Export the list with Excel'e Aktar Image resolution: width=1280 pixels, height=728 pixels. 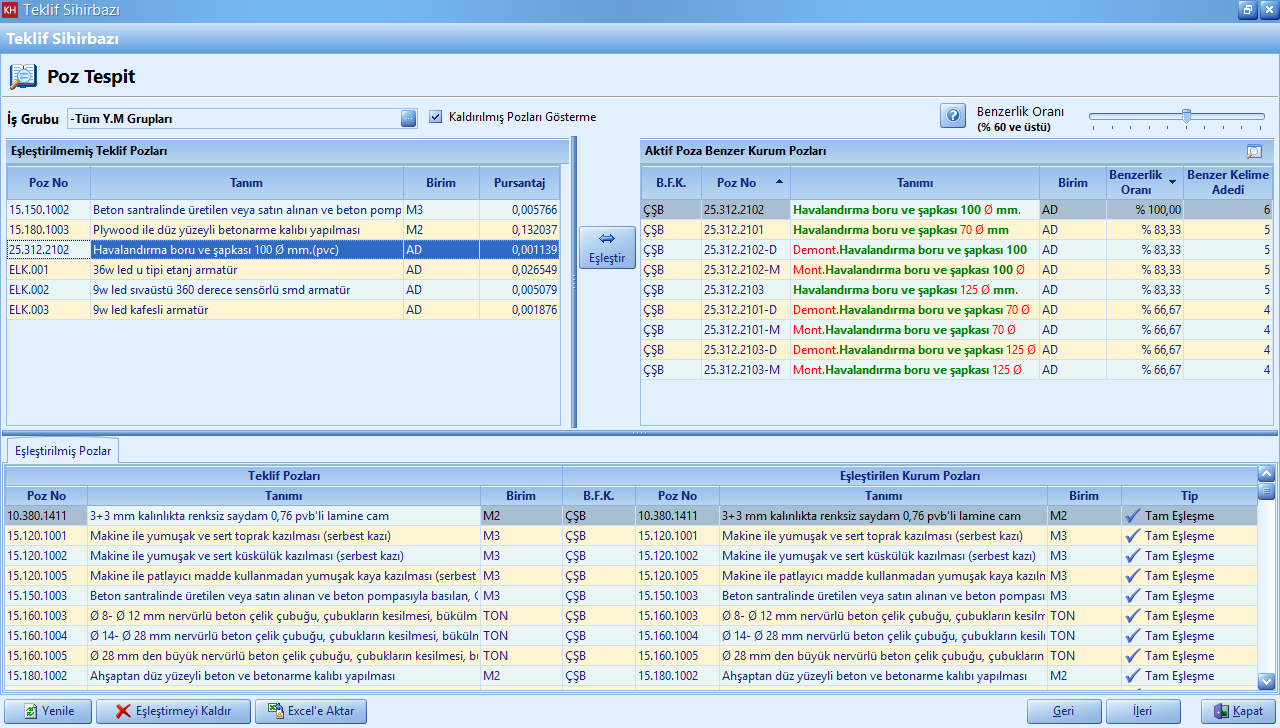click(x=311, y=711)
